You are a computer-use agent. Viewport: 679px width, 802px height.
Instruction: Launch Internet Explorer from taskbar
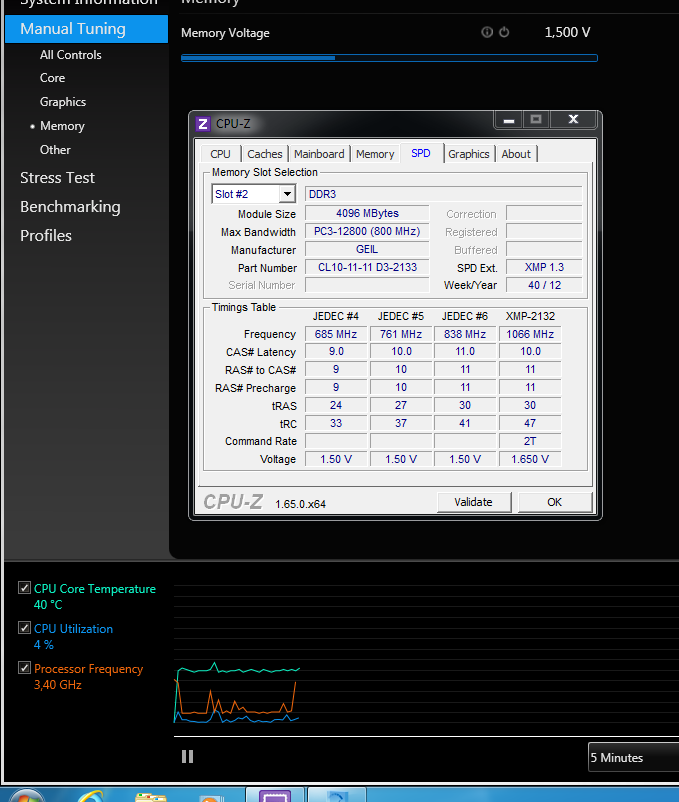click(x=90, y=796)
